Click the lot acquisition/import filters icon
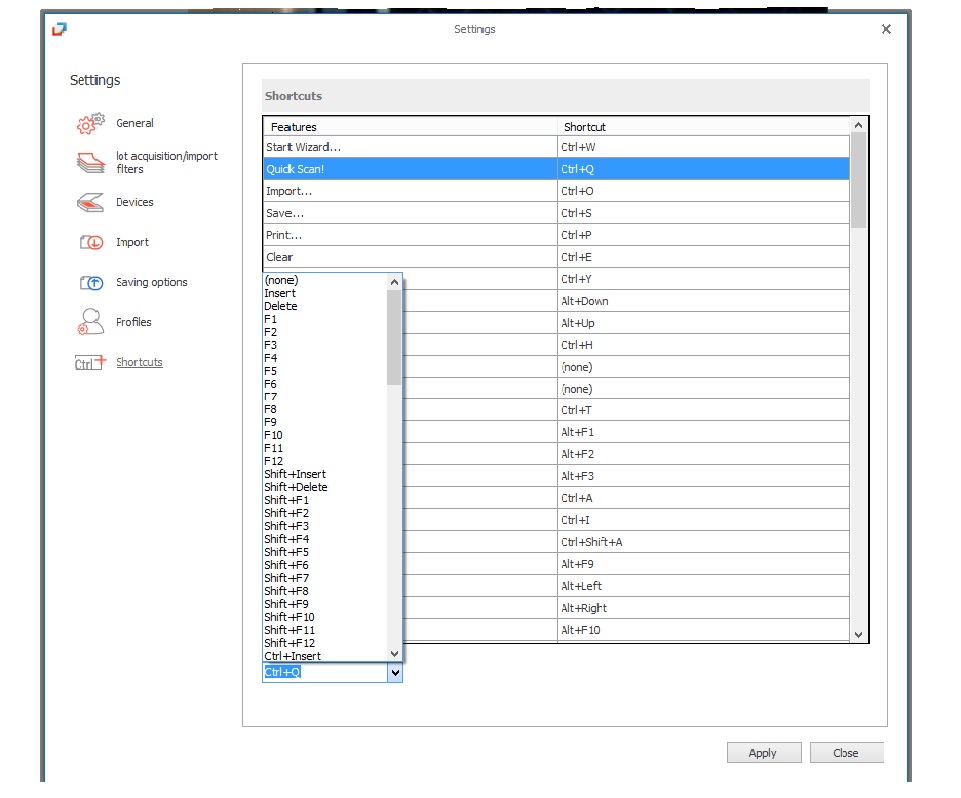Image resolution: width=961 pixels, height=798 pixels. [91, 162]
